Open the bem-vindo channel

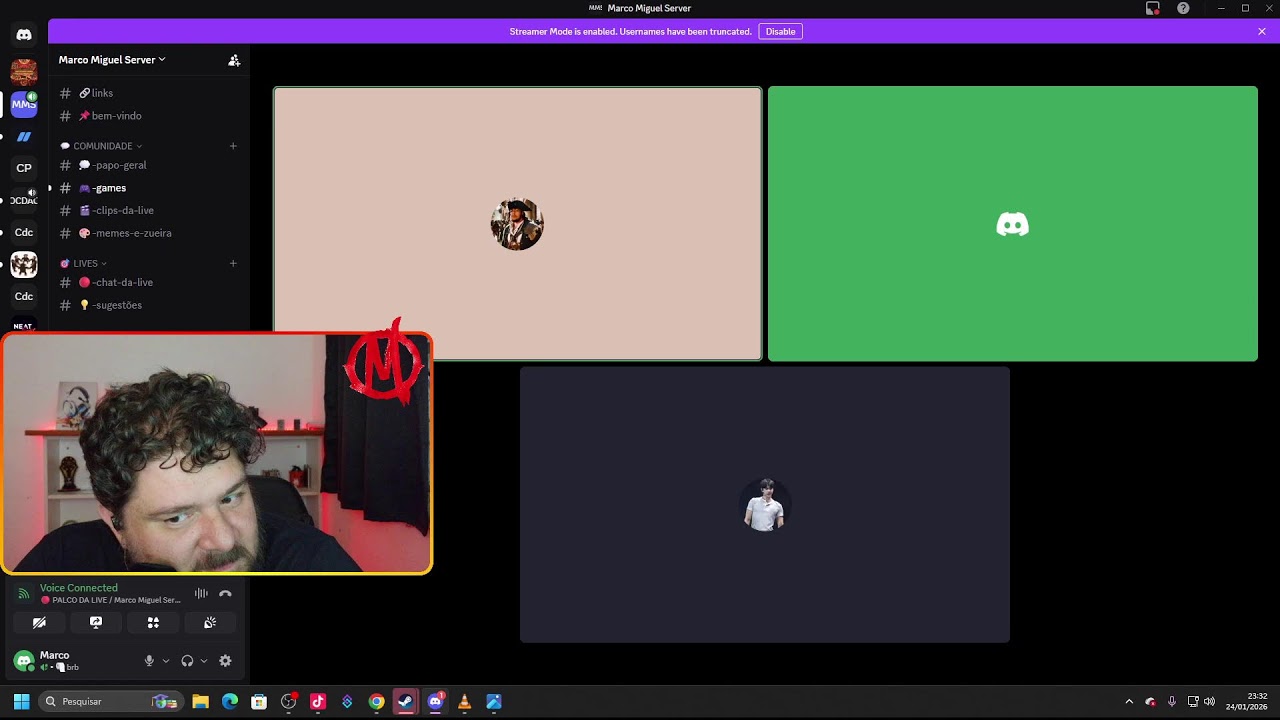(x=148, y=116)
